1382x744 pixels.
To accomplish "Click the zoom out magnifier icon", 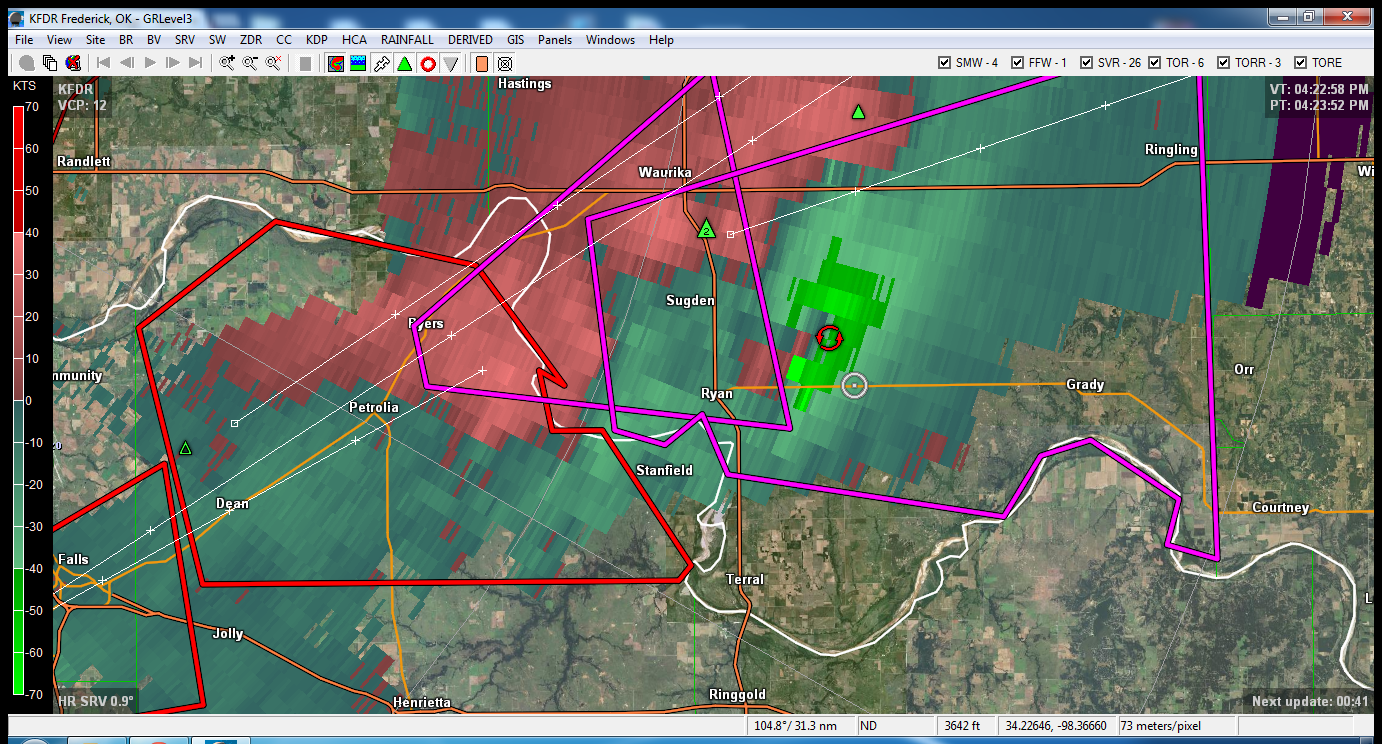I will pos(250,63).
